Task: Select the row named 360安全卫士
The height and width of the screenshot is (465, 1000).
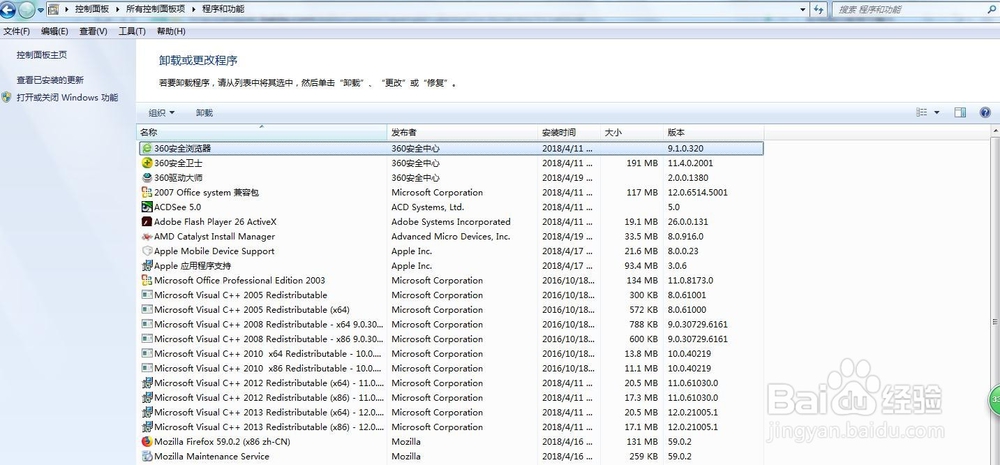Action: 451,163
